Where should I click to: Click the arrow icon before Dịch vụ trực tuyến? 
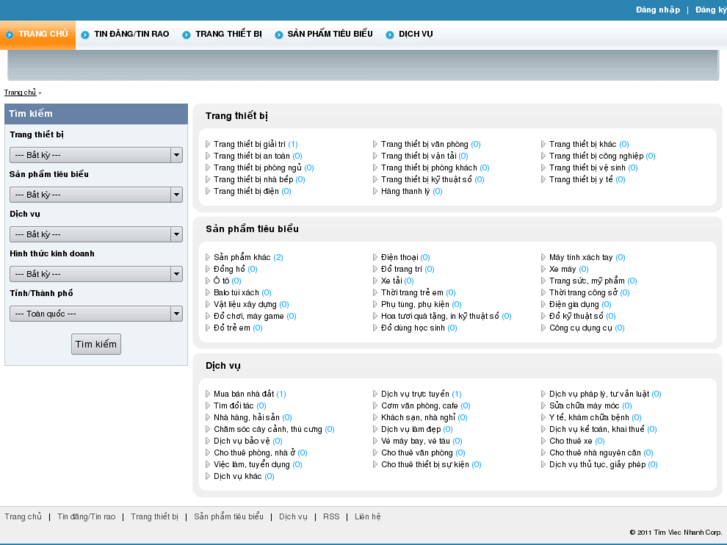click(x=375, y=394)
